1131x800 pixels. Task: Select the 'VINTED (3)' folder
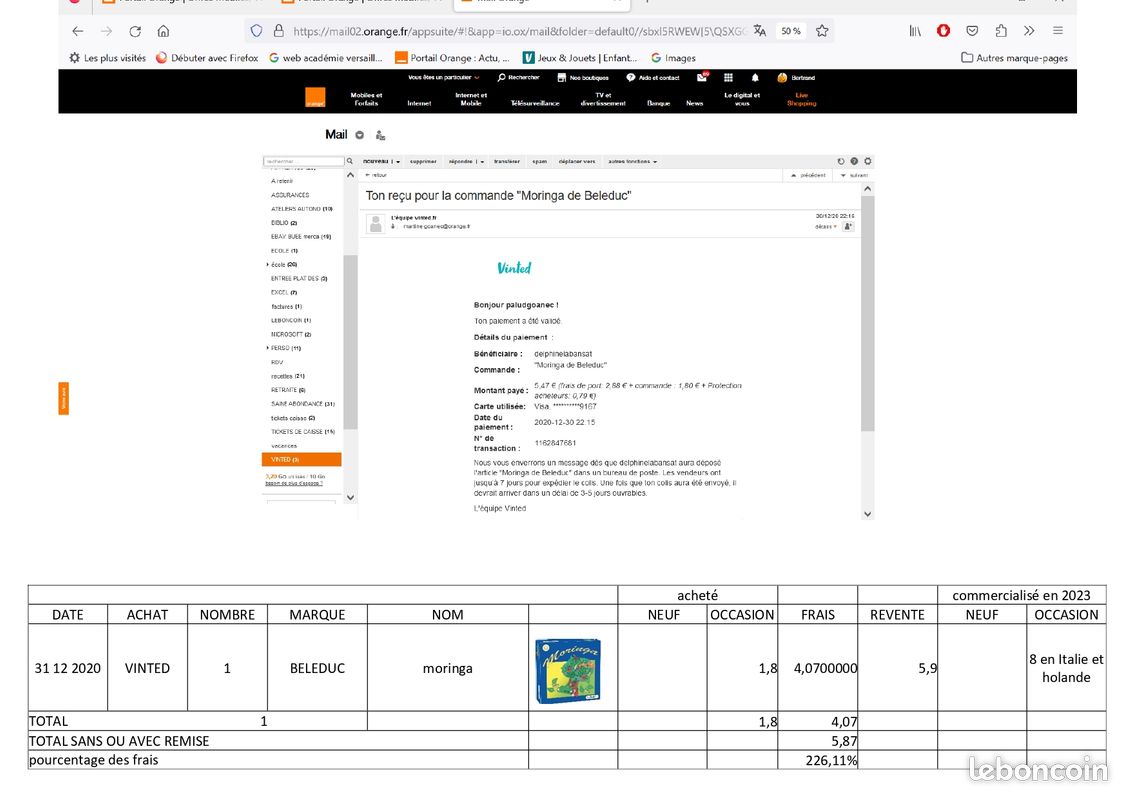302,460
